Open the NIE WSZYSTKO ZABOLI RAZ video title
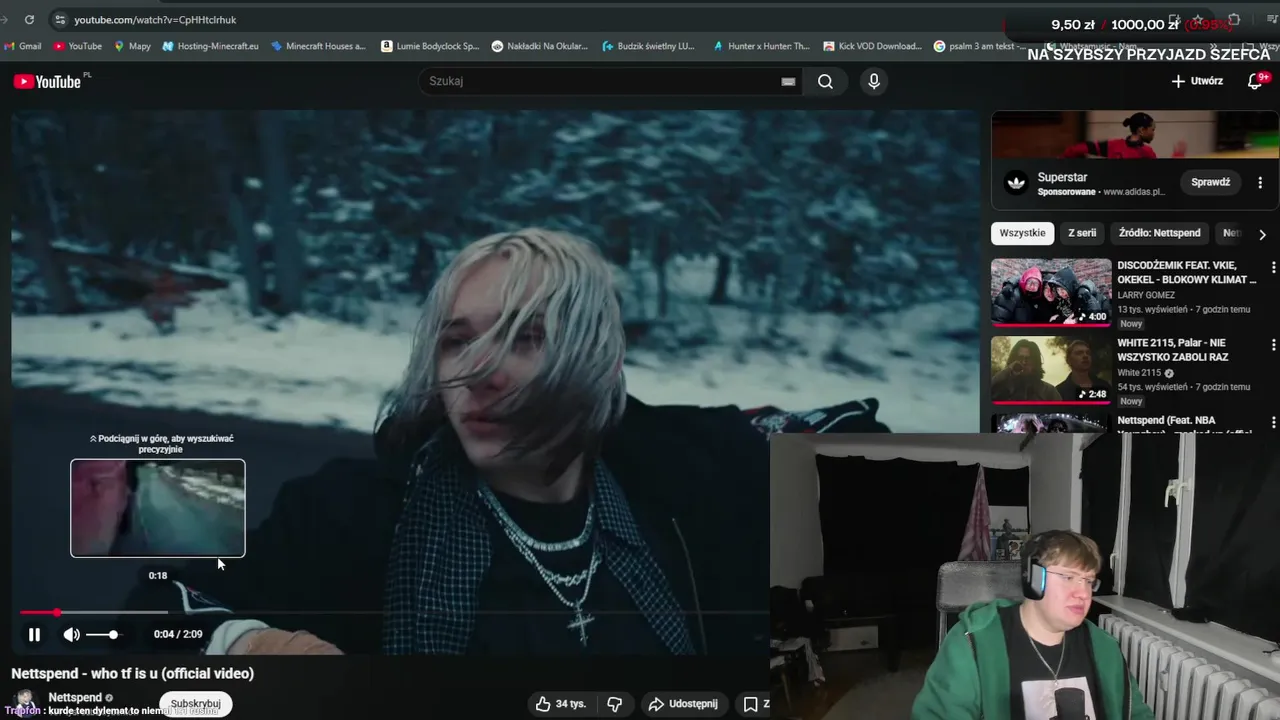Screen dimensions: 1280x720 pyautogui.click(x=1173, y=349)
